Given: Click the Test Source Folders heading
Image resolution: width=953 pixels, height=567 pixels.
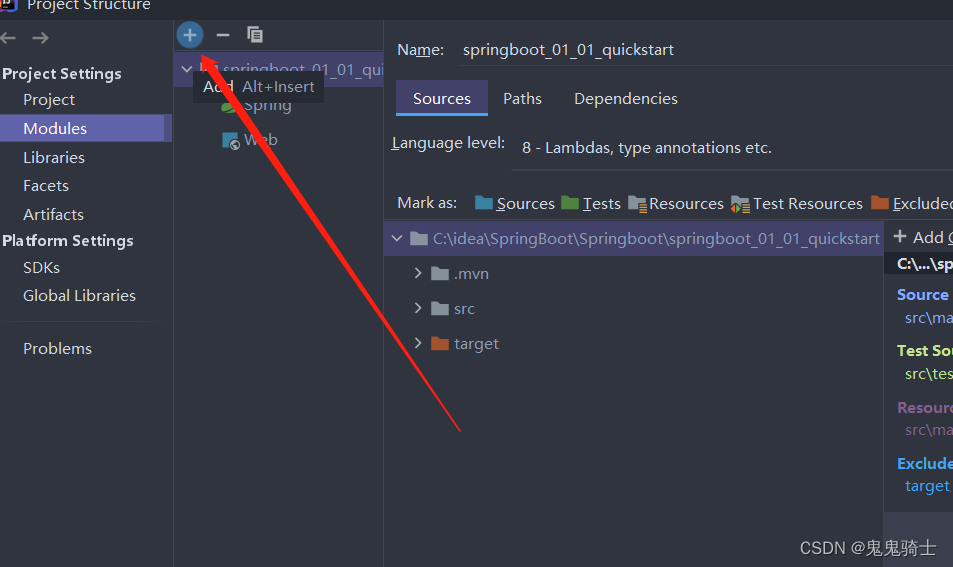Looking at the screenshot, I should [x=924, y=351].
